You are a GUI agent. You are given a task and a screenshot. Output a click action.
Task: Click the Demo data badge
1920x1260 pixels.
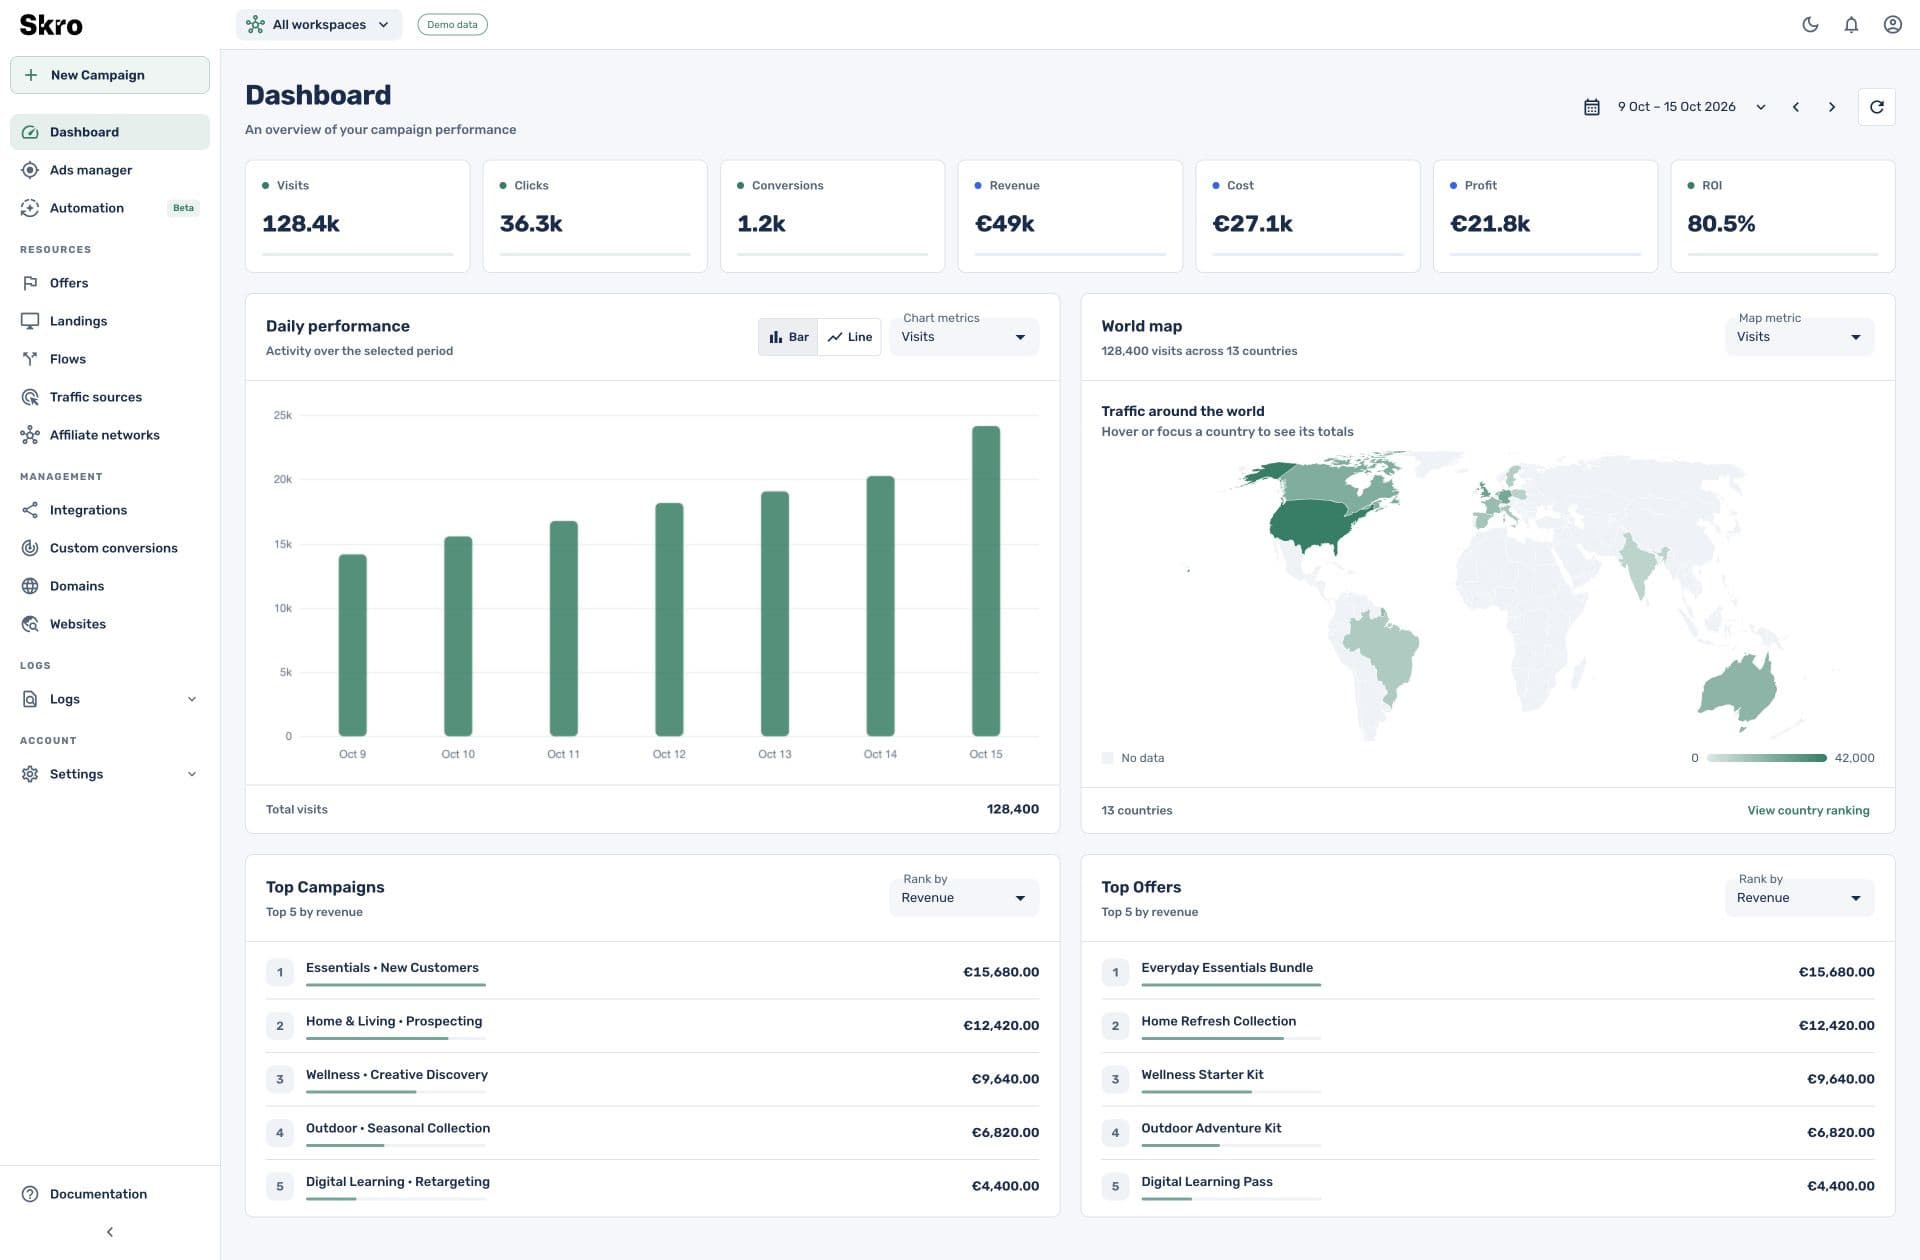coord(452,25)
